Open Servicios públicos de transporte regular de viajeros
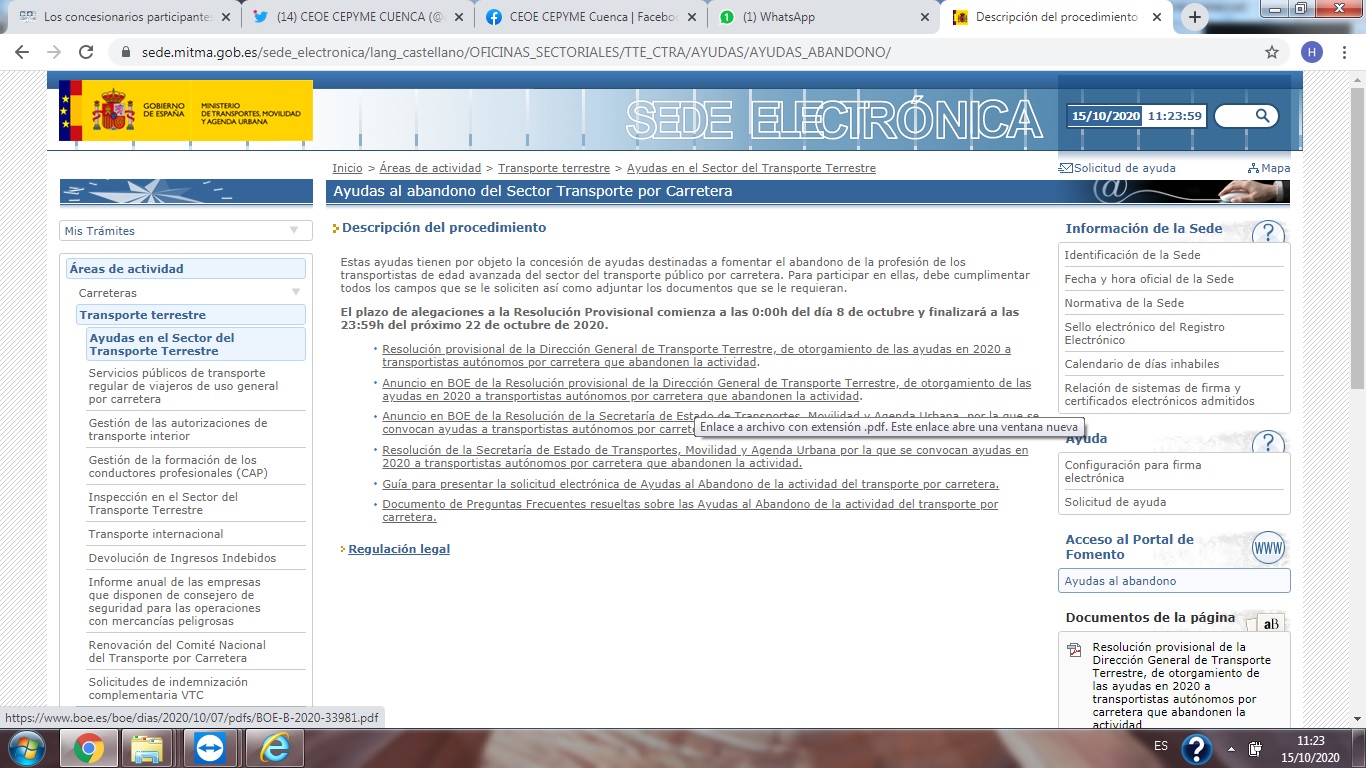The height and width of the screenshot is (768, 1366). pyautogui.click(x=184, y=386)
